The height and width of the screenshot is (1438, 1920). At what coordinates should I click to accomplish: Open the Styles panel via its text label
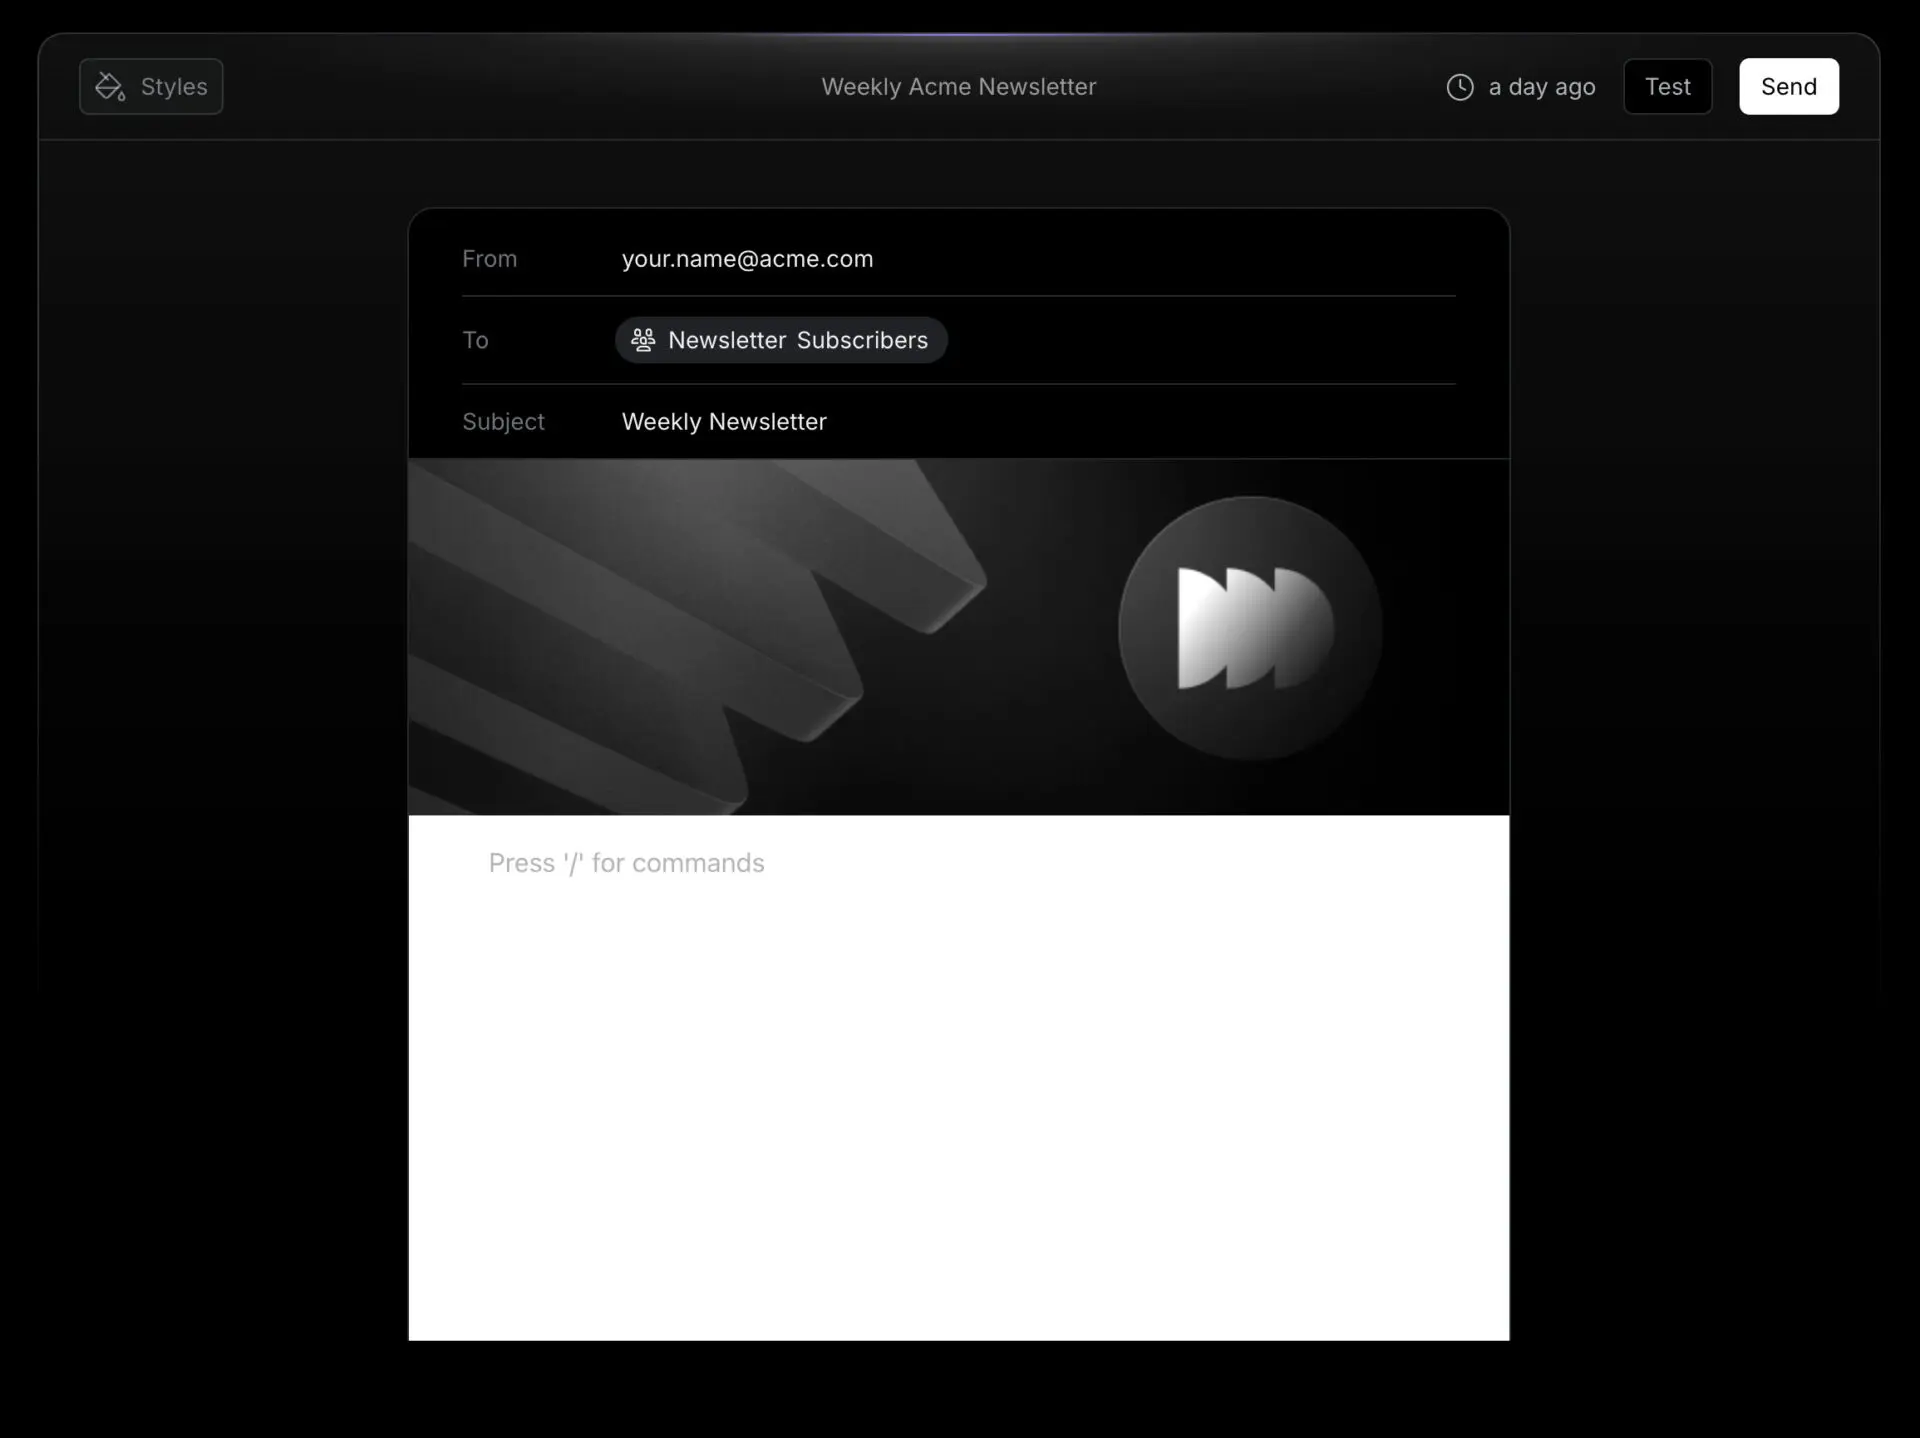174,87
